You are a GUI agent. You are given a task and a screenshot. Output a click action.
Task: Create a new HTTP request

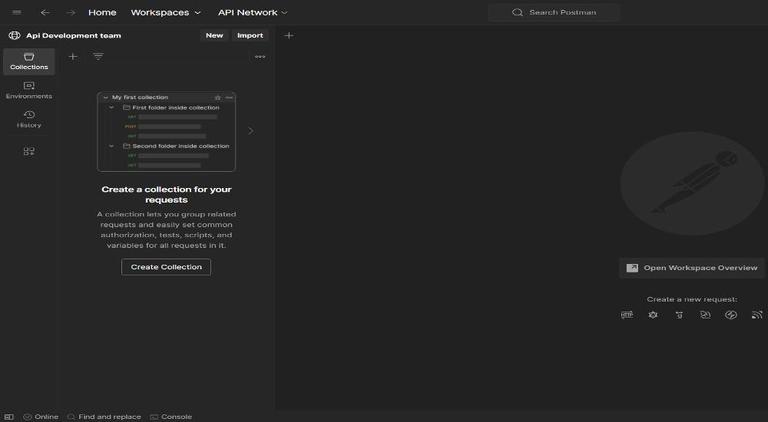coord(627,315)
